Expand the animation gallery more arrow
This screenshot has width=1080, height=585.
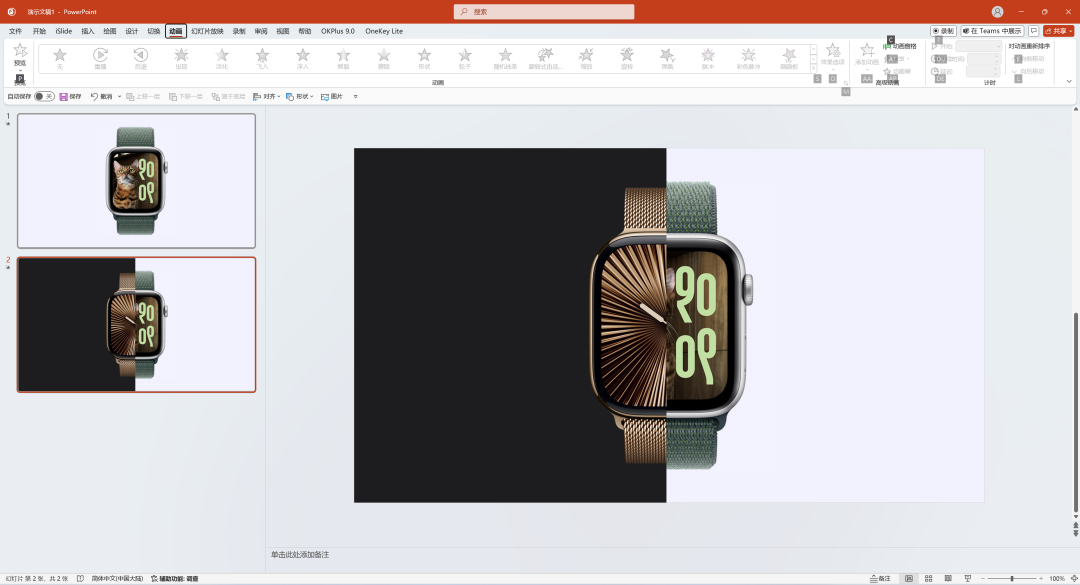click(813, 68)
